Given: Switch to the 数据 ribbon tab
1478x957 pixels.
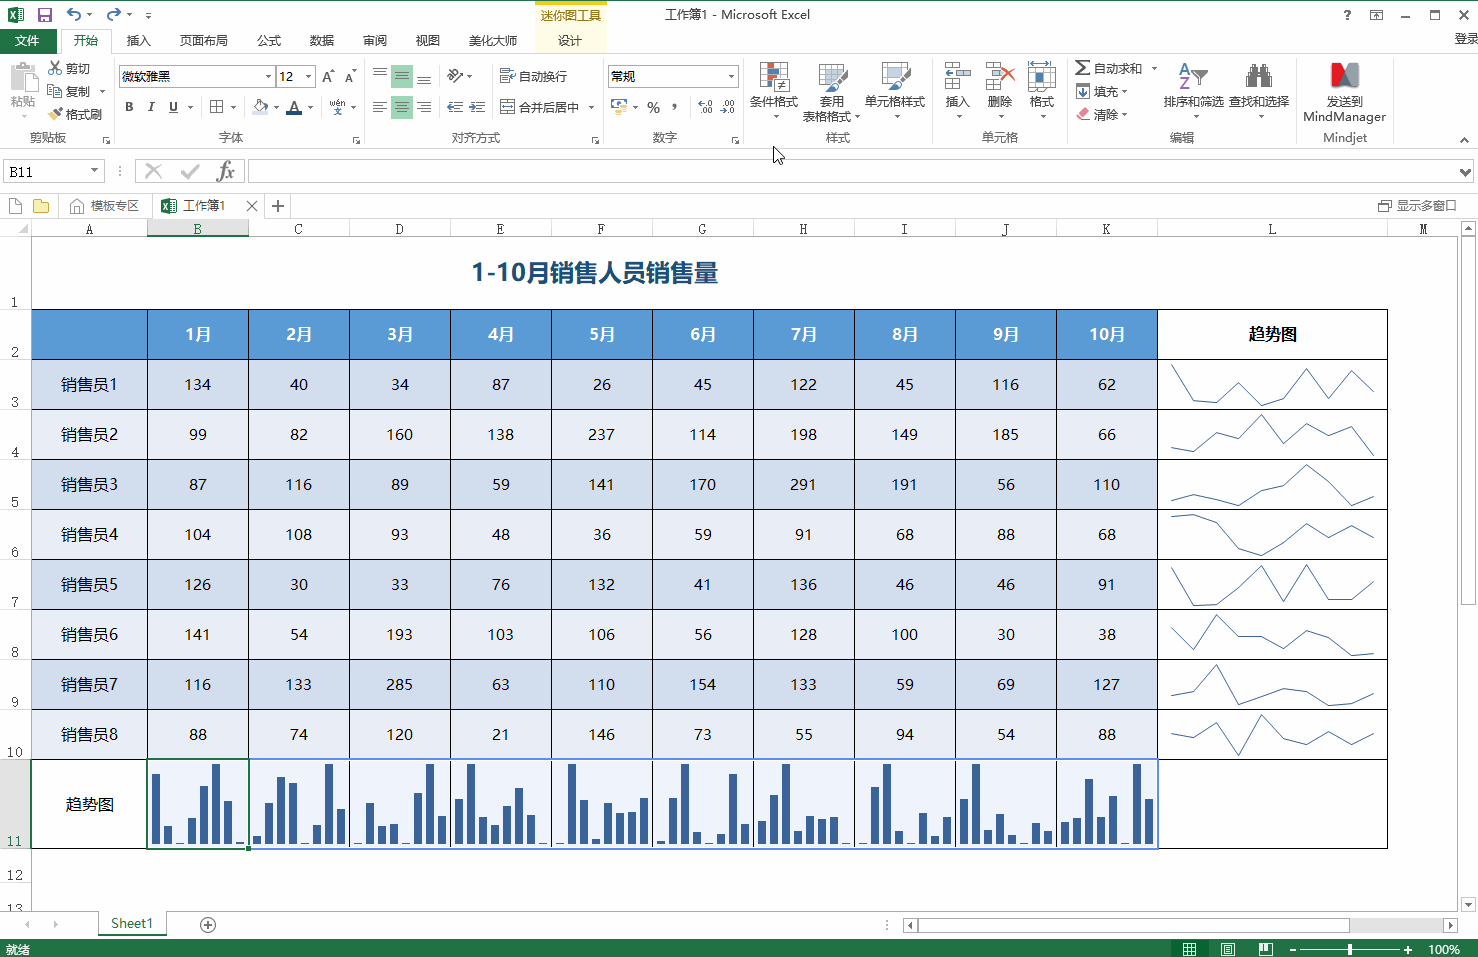Looking at the screenshot, I should [x=322, y=41].
